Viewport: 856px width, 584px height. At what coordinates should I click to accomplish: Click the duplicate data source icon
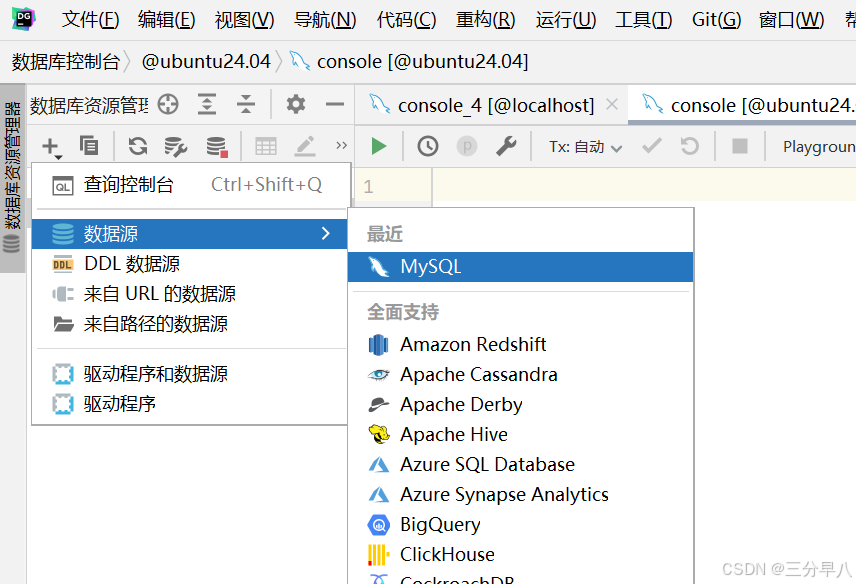tap(89, 146)
